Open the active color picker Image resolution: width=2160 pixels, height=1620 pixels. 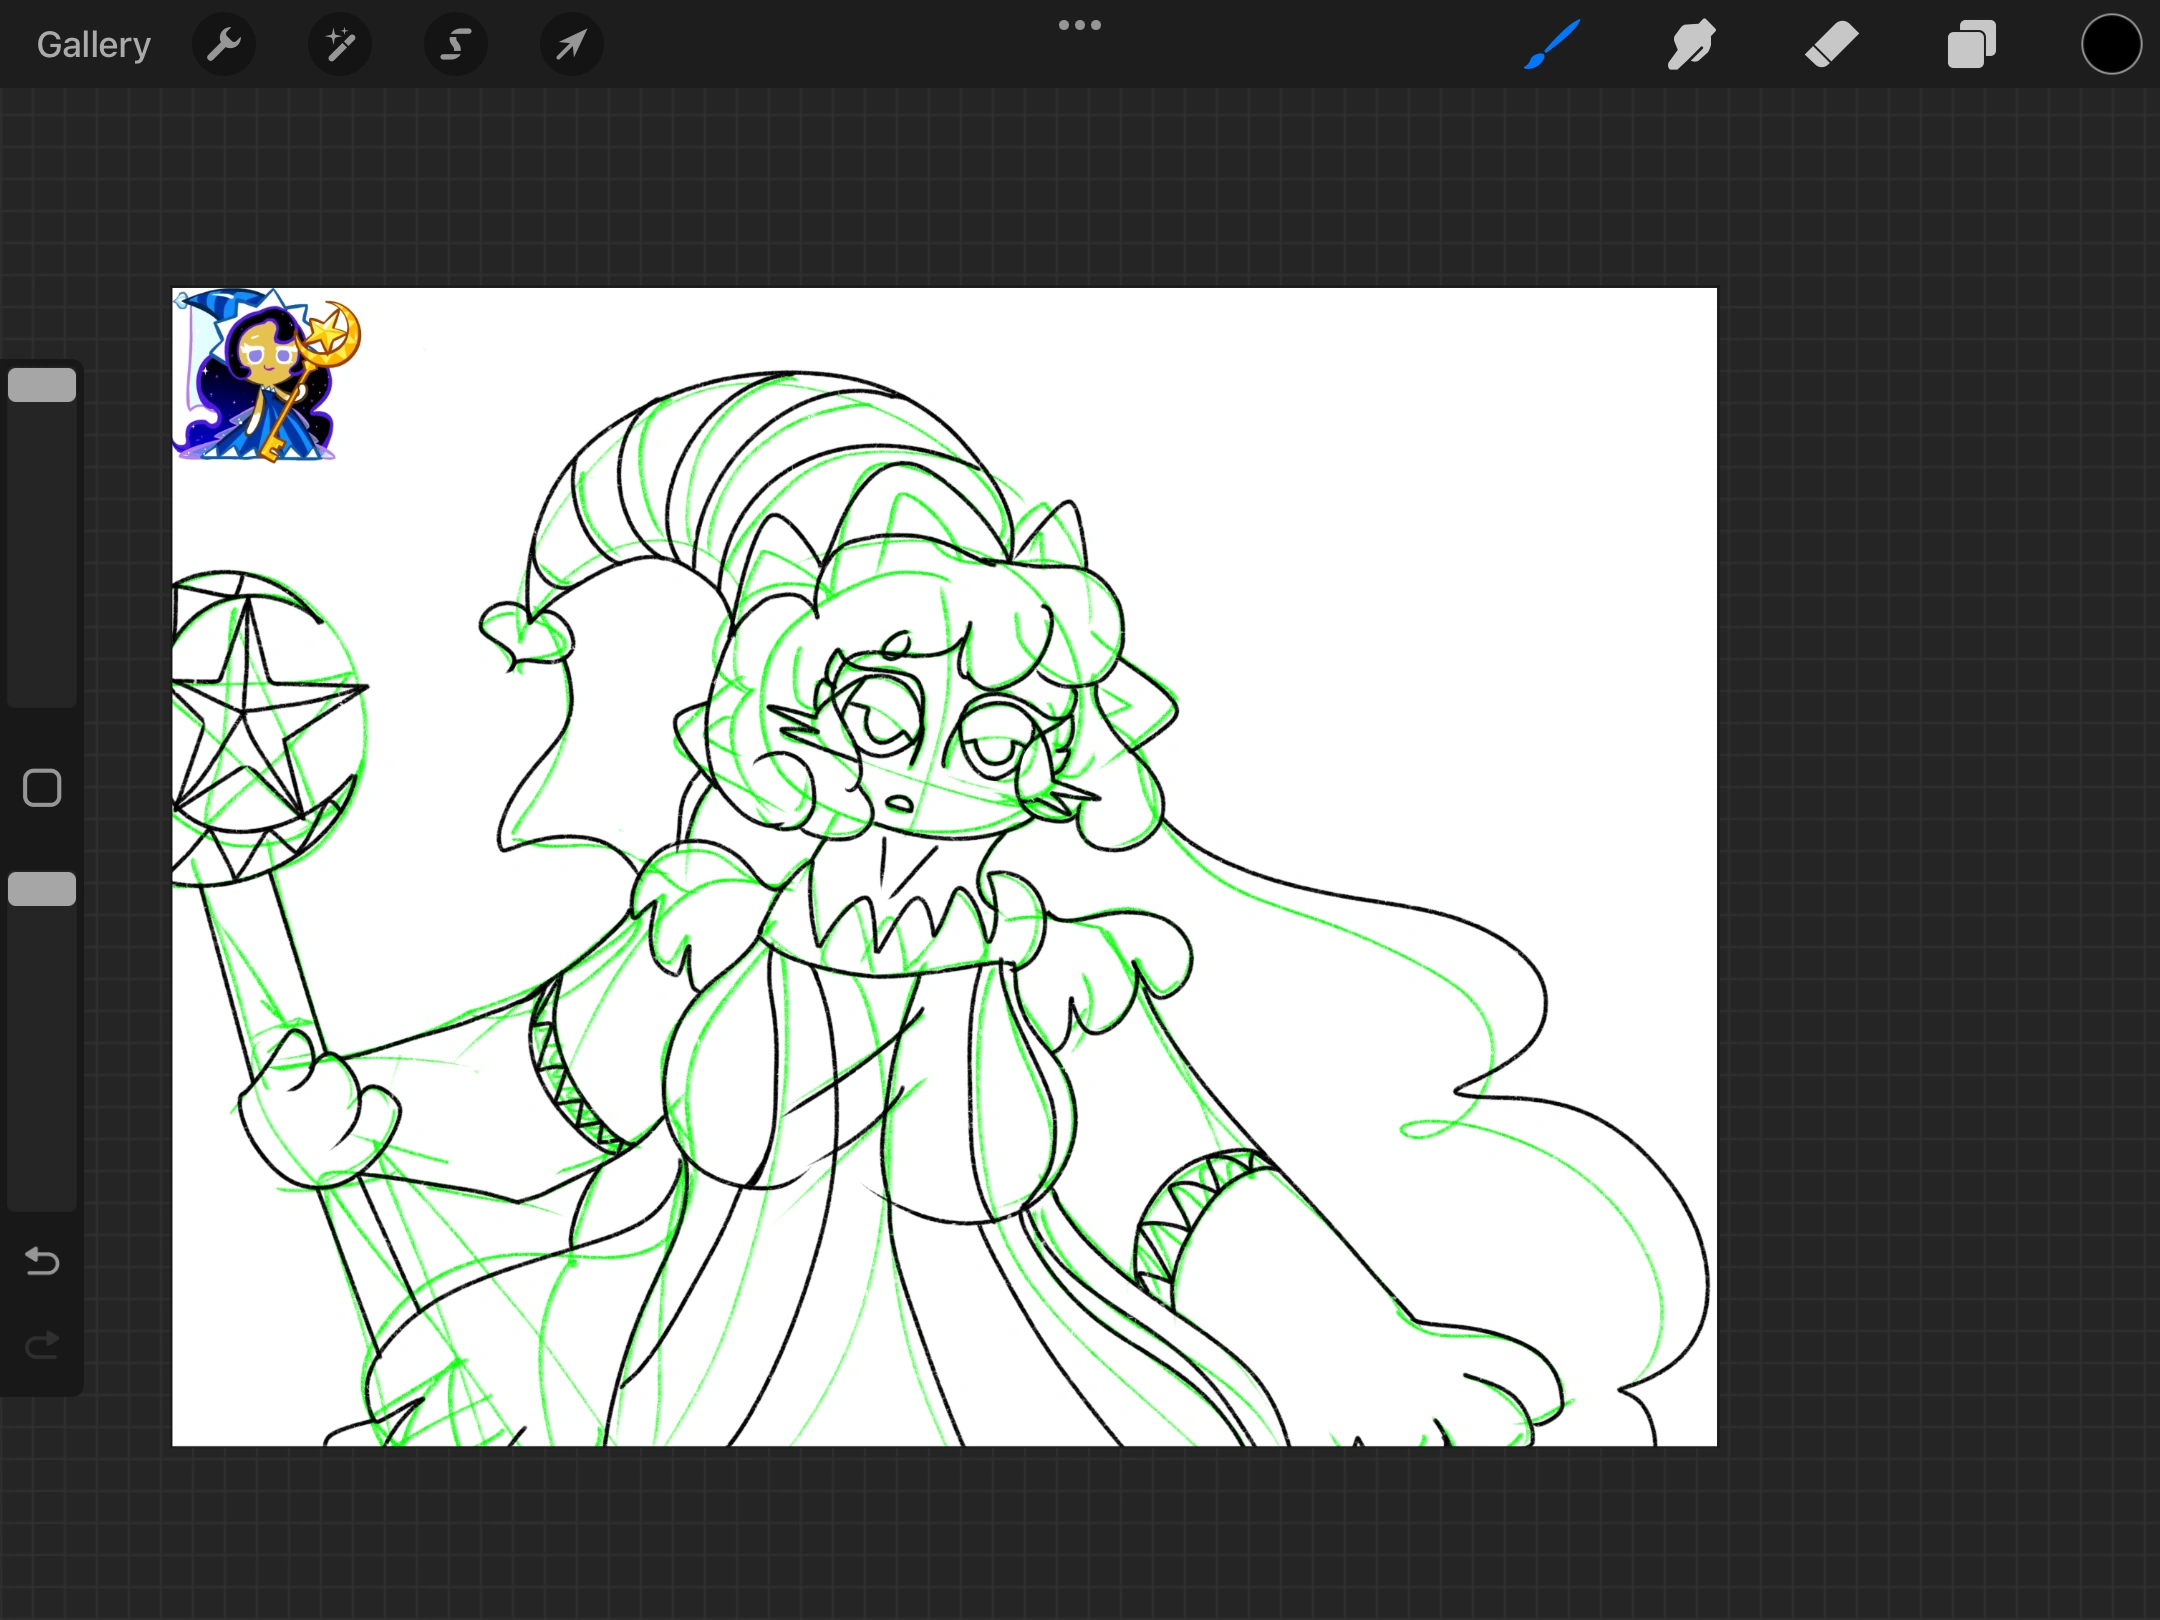coord(2111,44)
